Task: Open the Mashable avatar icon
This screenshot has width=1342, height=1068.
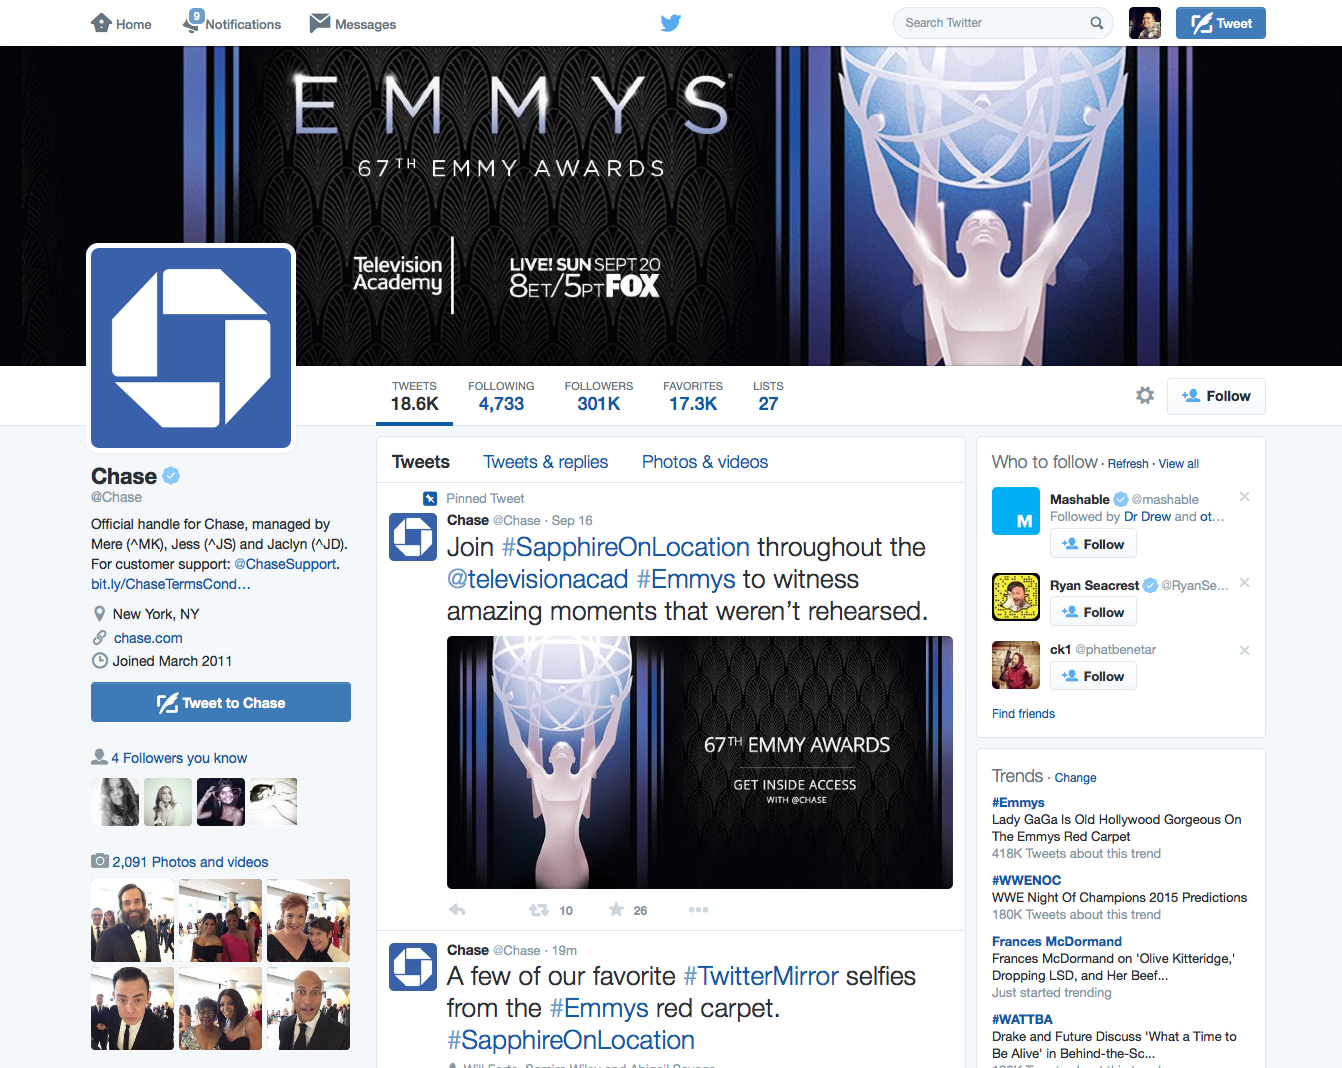Action: pos(1016,511)
